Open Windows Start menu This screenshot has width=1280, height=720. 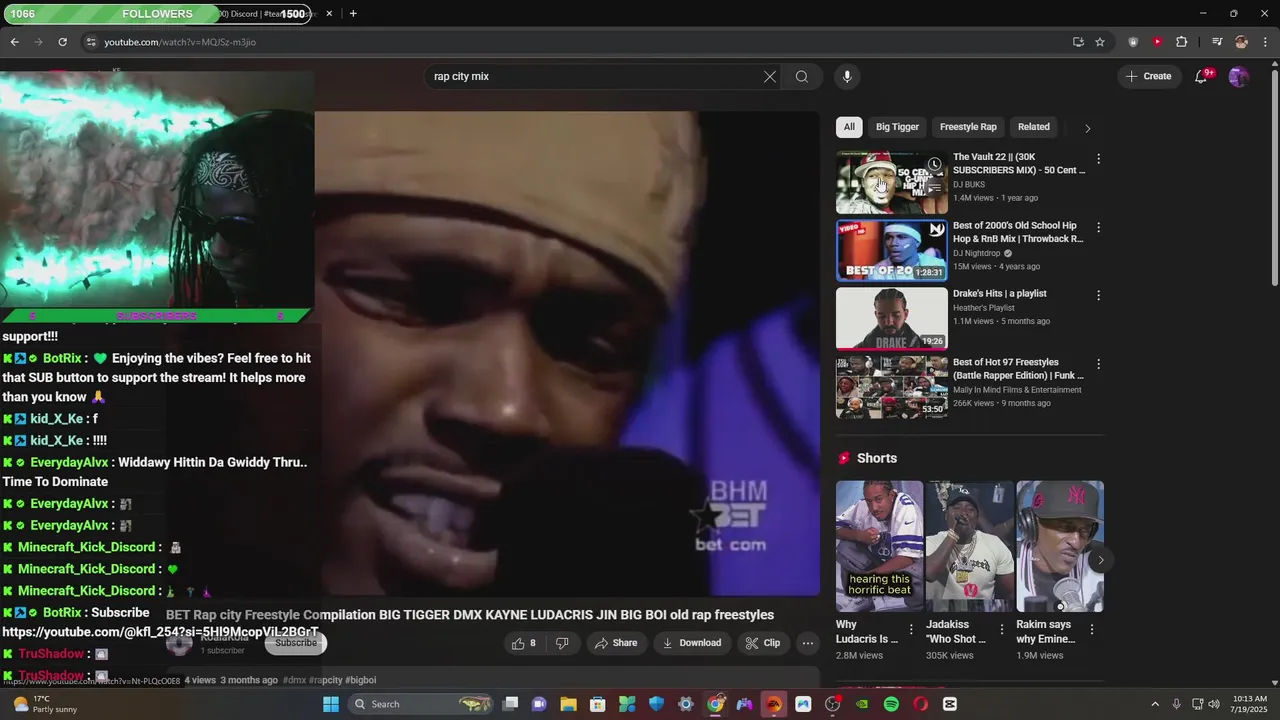pos(331,704)
